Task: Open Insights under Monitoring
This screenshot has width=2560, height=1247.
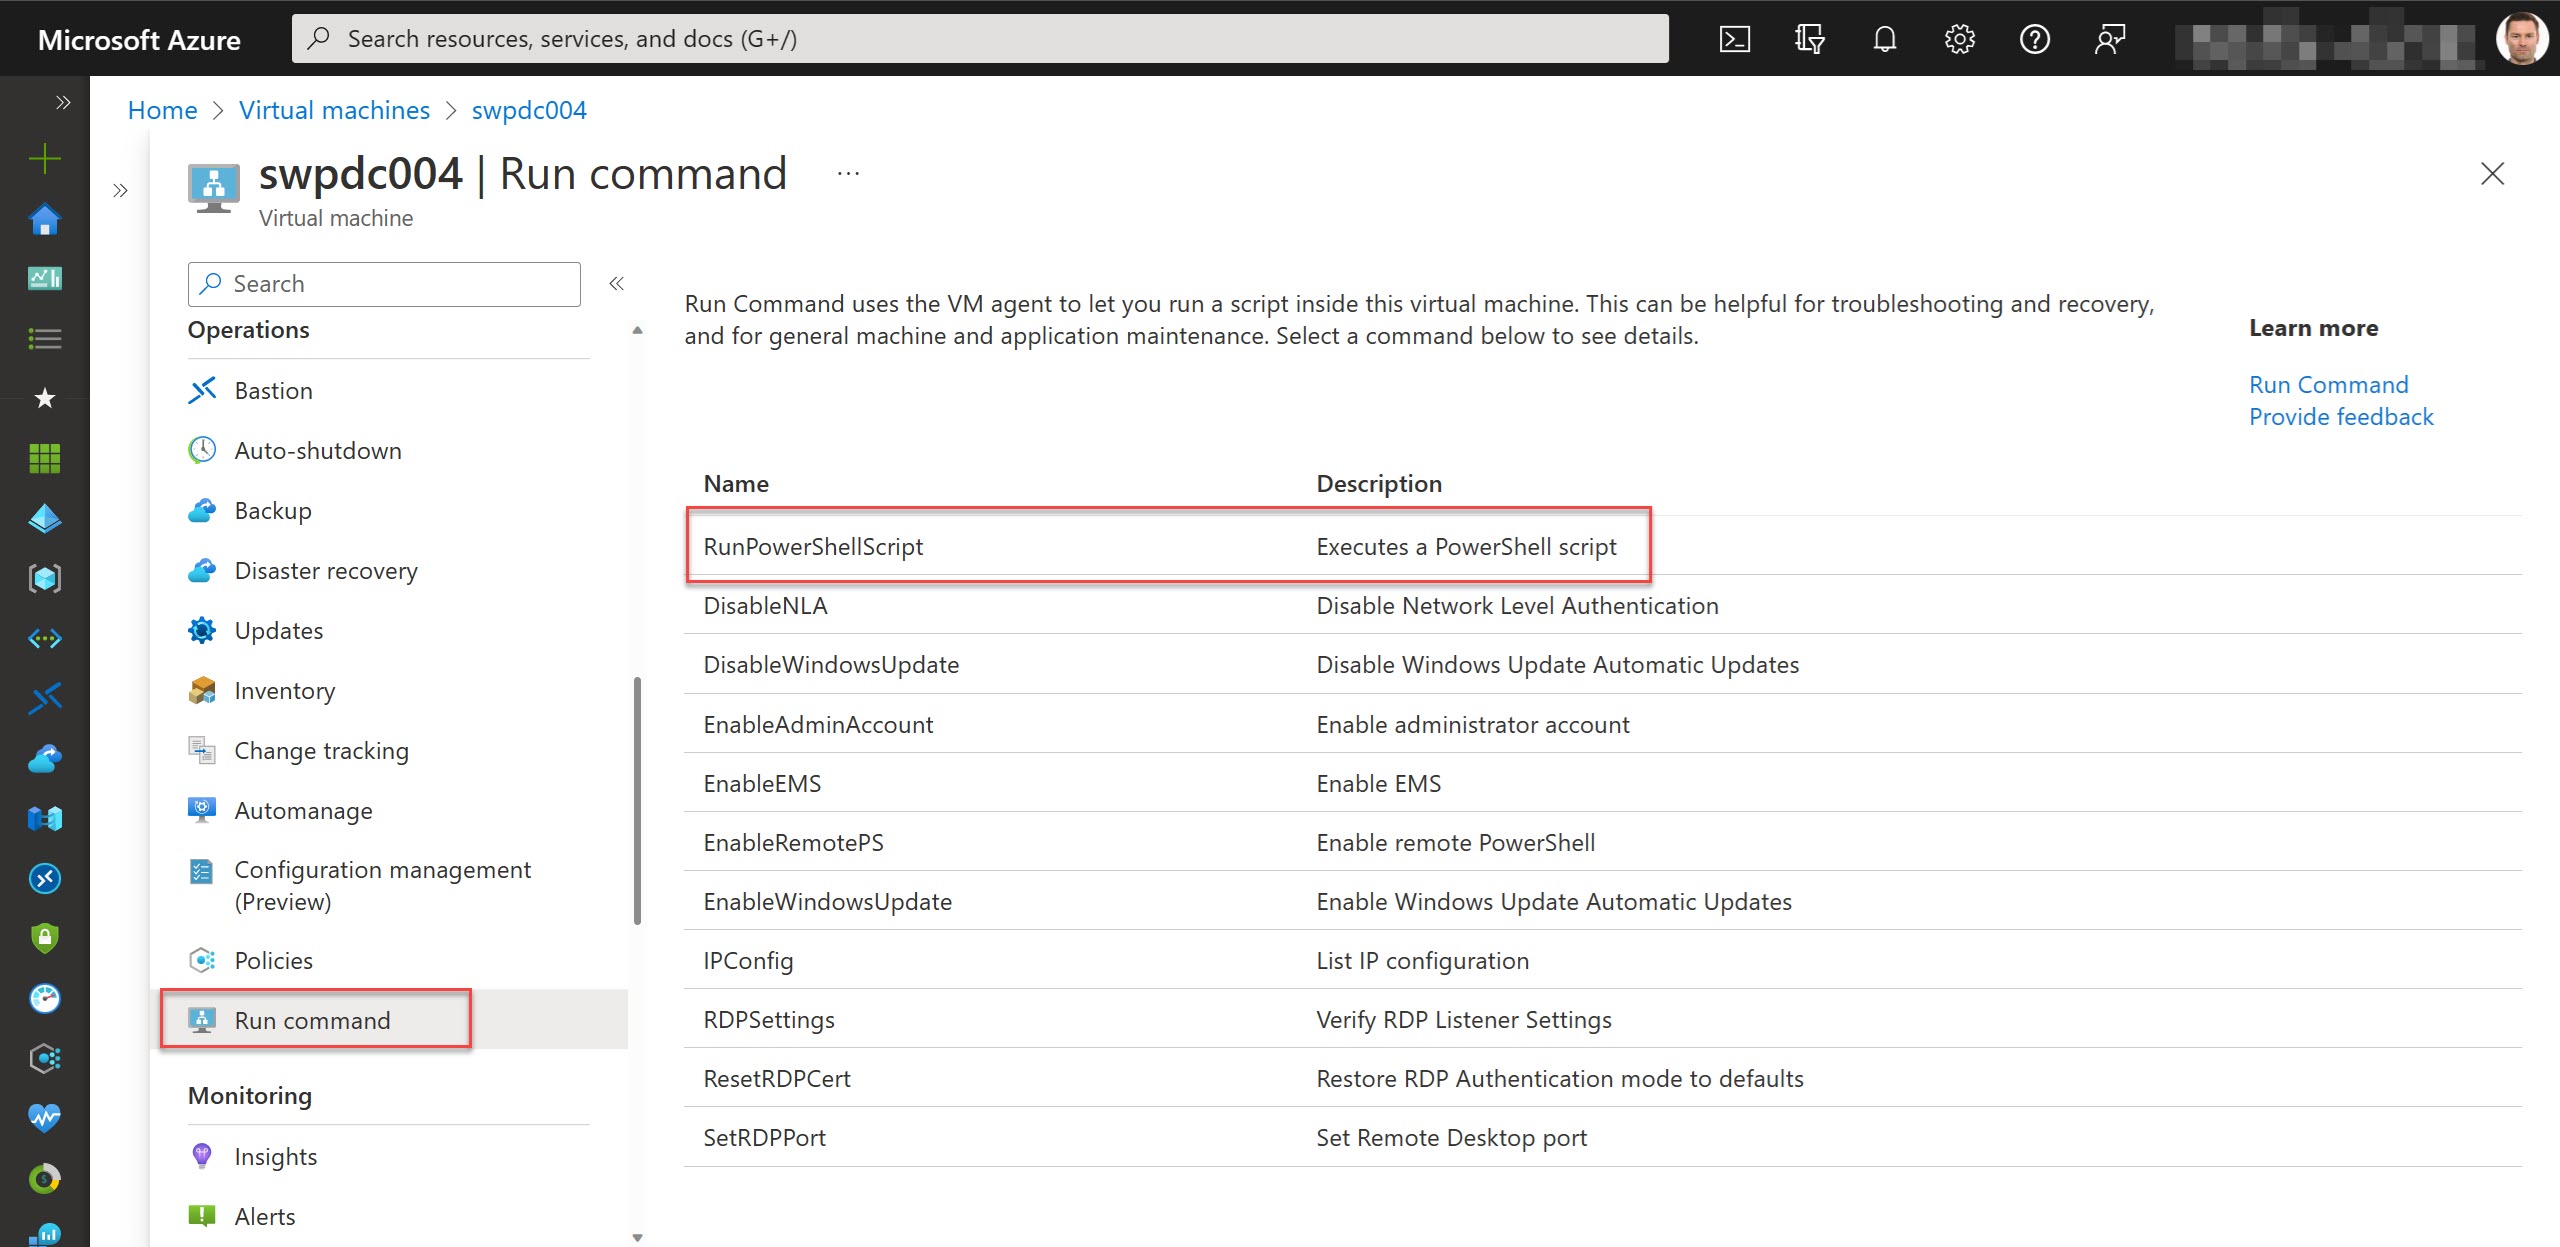Action: pos(276,1156)
